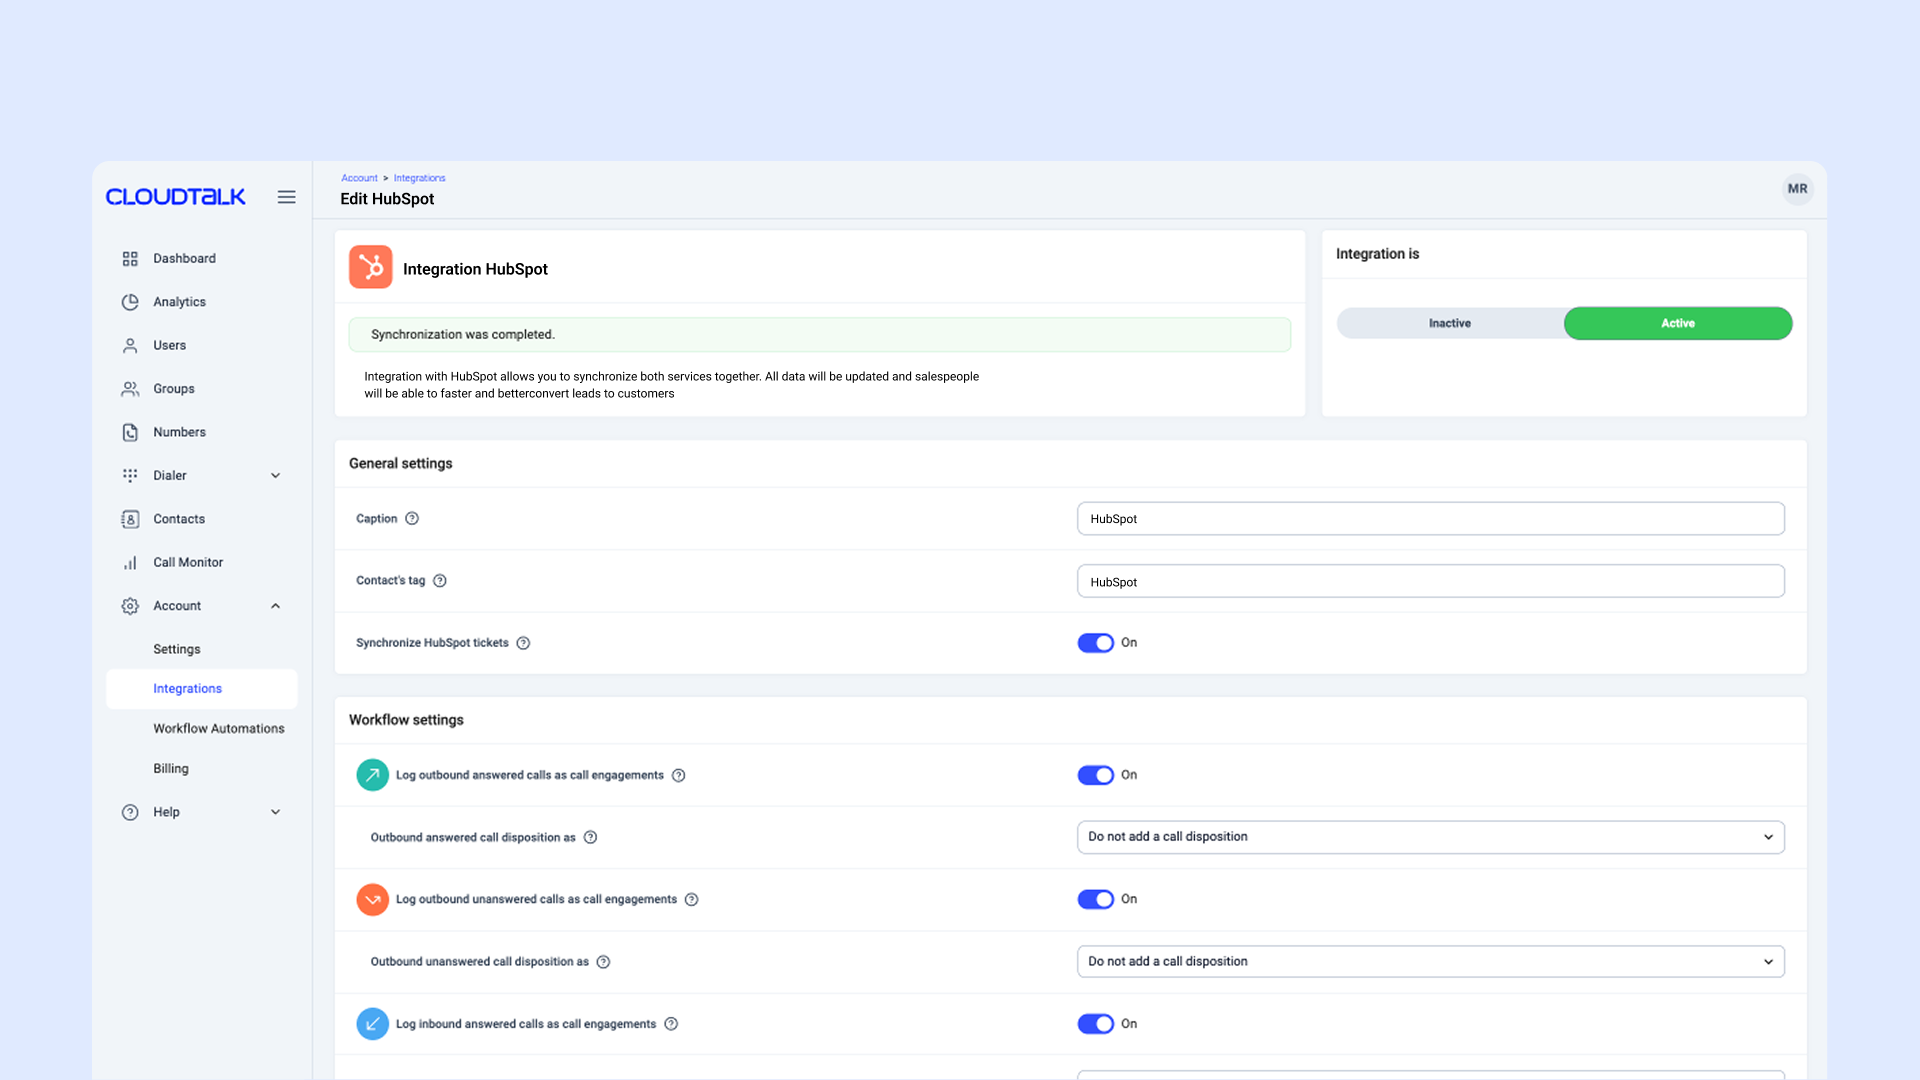
Task: Click the hamburger menu icon beside CloudTalk logo
Action: click(286, 197)
